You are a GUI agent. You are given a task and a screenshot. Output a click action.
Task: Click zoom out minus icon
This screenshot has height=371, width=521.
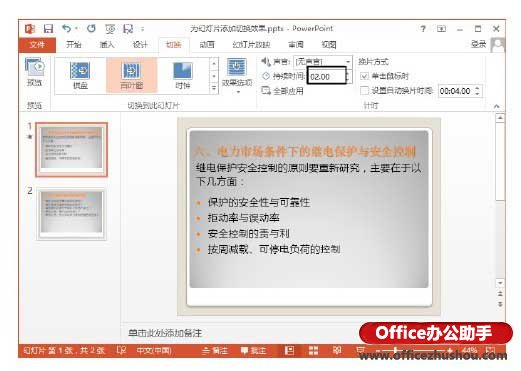(x=378, y=351)
